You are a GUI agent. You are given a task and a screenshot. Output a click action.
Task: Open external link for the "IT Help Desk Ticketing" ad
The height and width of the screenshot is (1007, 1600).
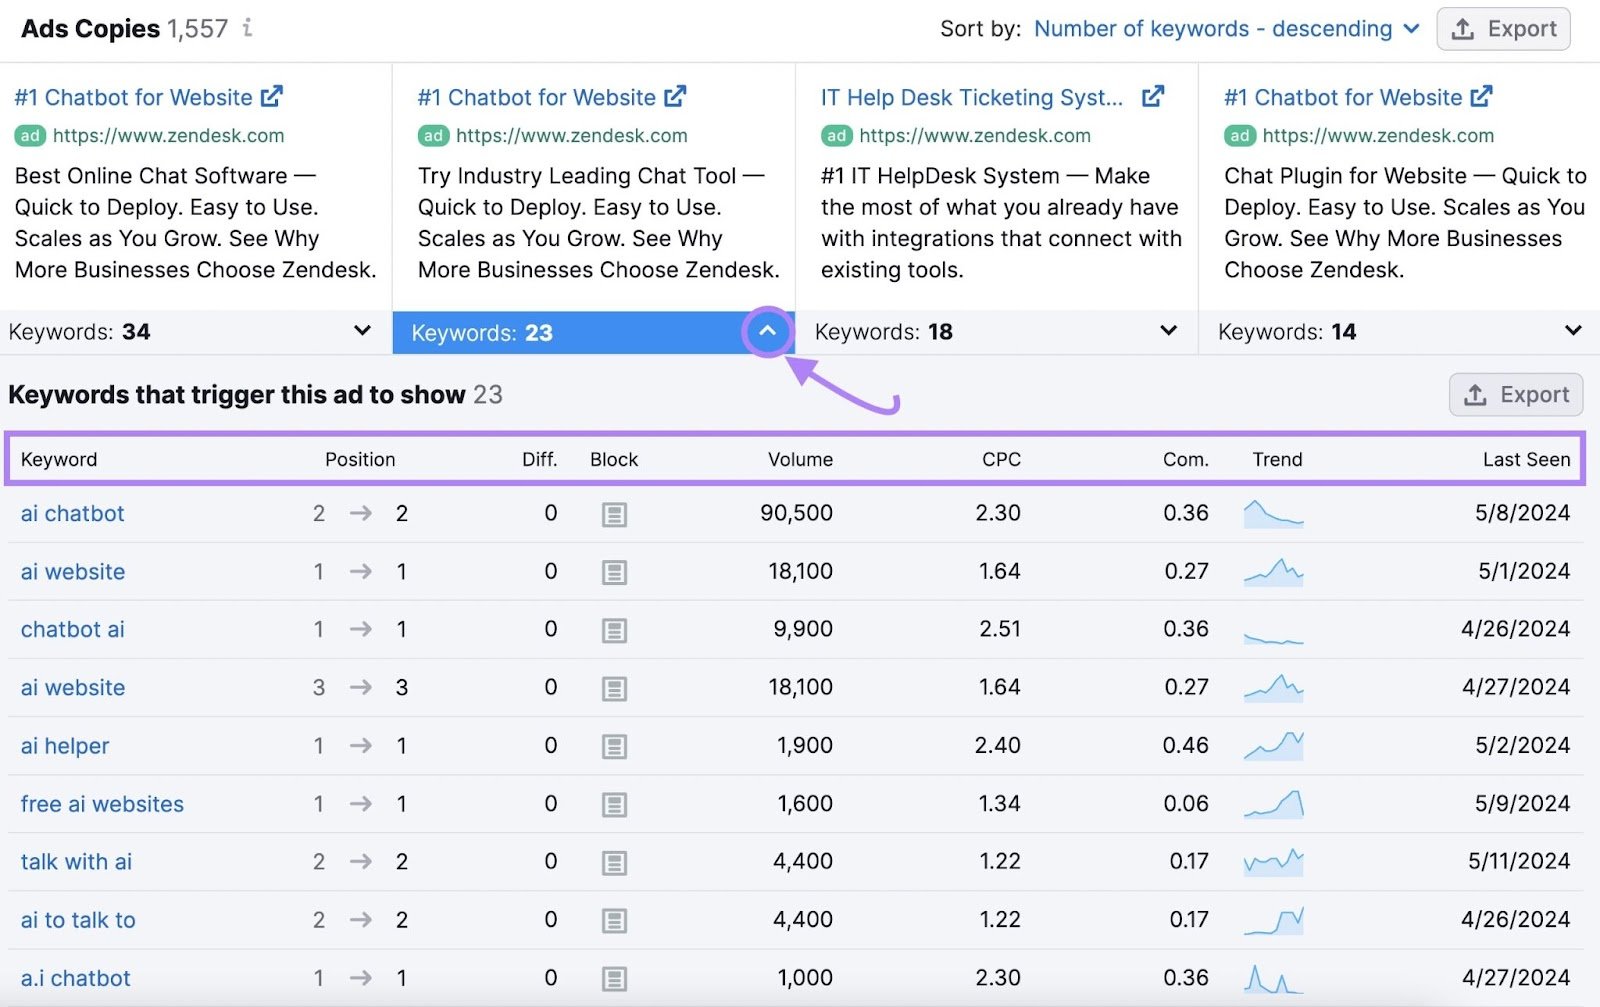coord(1154,96)
